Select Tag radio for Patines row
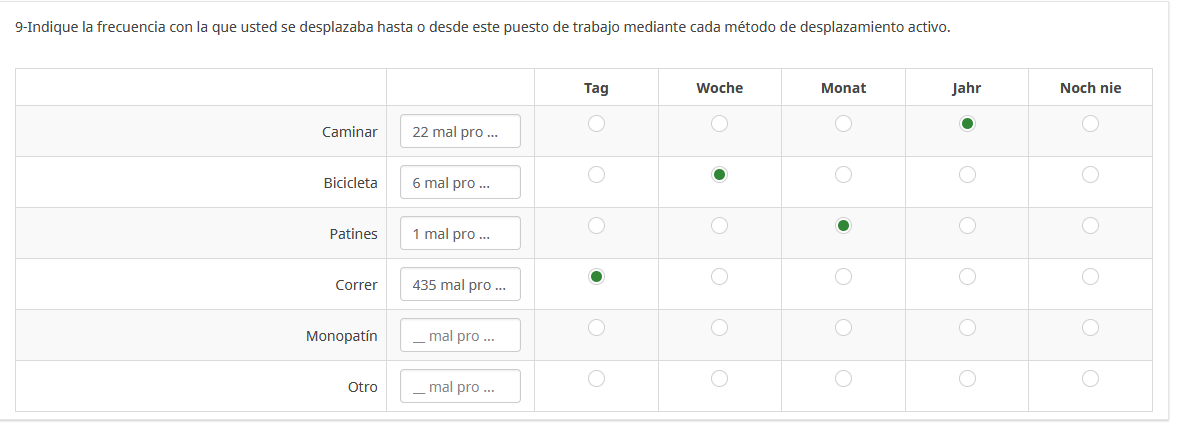The width and height of the screenshot is (1181, 426). [x=596, y=226]
